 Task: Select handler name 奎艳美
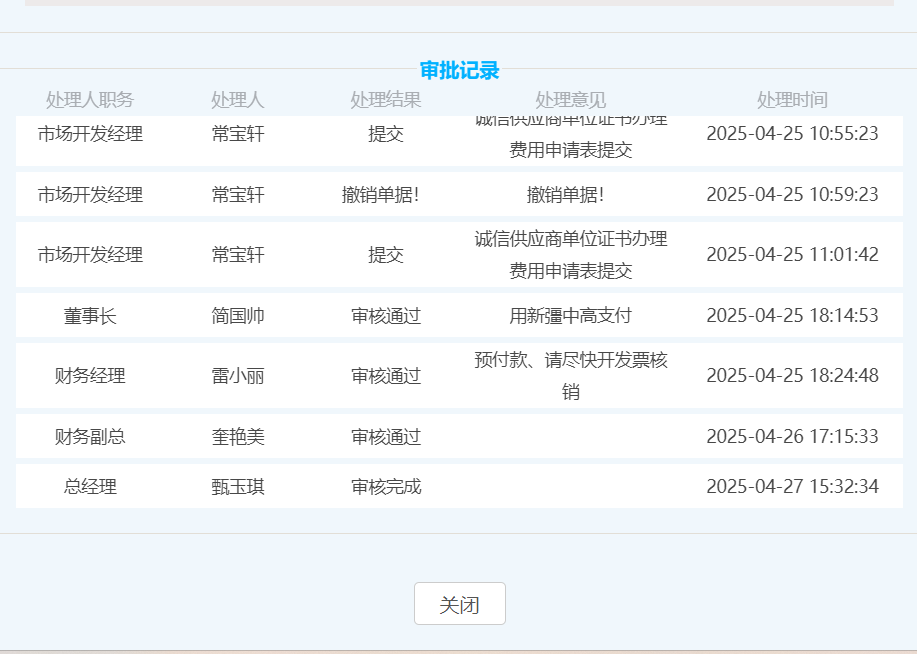tap(238, 437)
